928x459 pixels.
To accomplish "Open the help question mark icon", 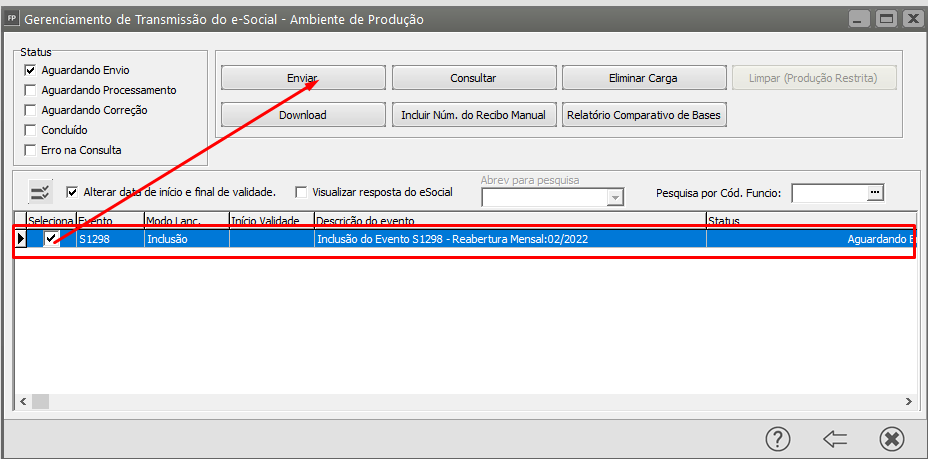I will (x=778, y=439).
